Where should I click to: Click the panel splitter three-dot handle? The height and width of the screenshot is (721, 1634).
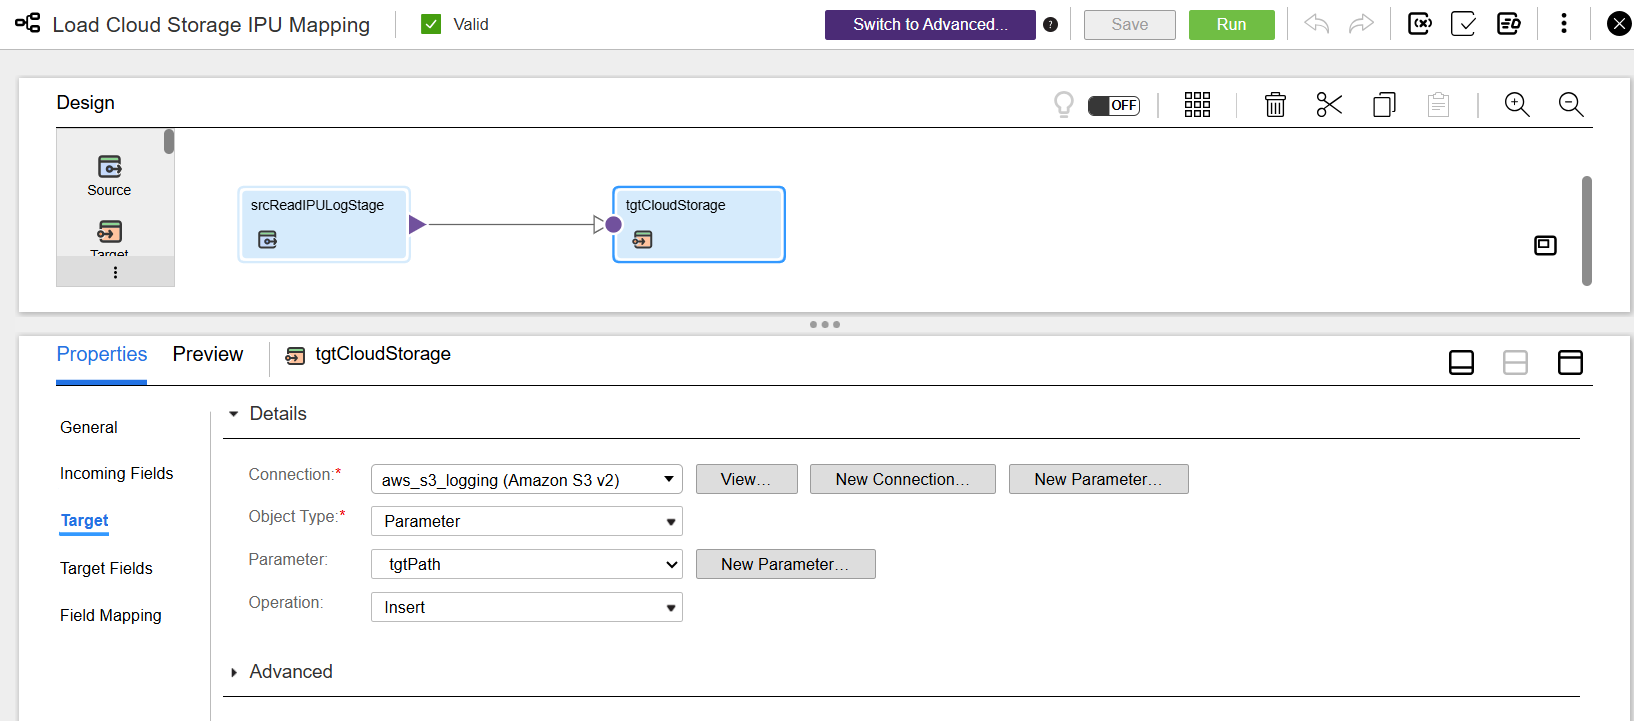coord(825,324)
